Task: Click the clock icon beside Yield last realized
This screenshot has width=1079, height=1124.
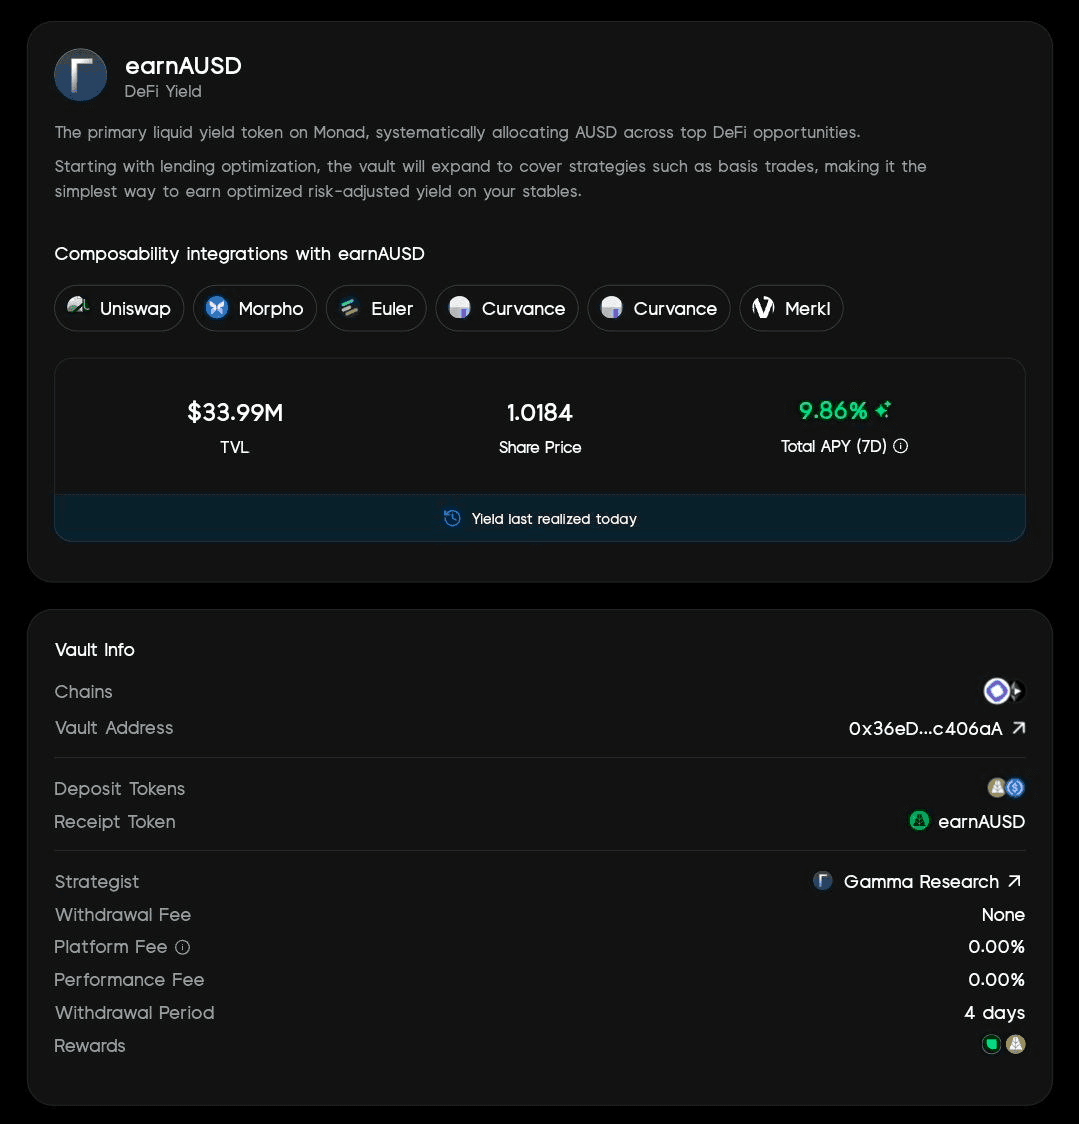Action: 452,518
